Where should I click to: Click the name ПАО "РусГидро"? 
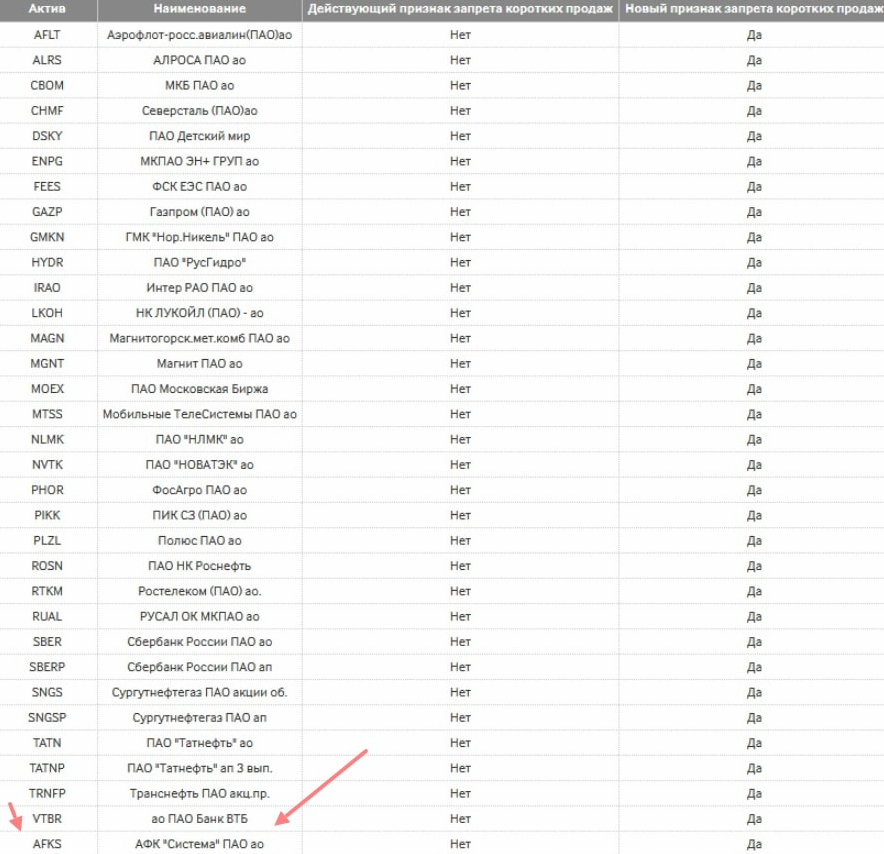(x=200, y=263)
